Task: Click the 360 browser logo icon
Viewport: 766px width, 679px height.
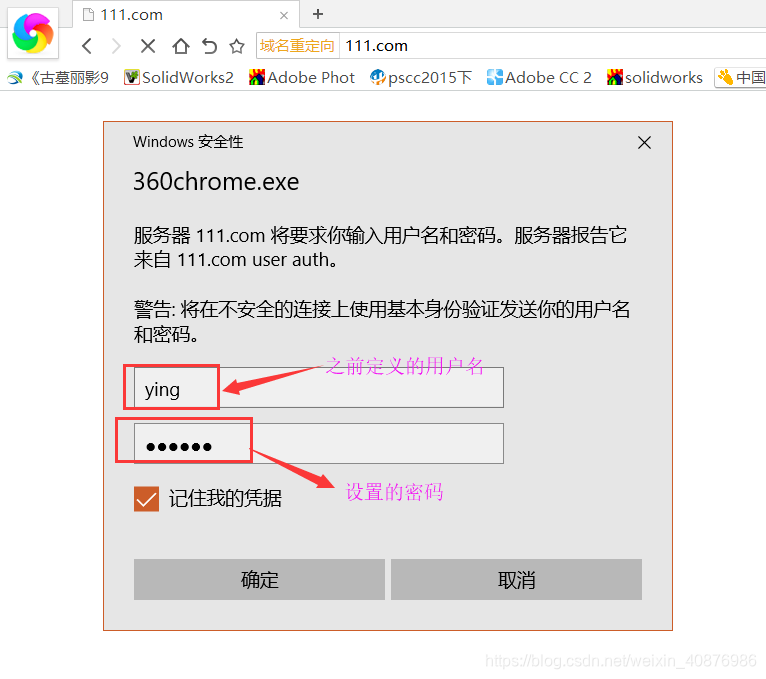Action: point(33,33)
